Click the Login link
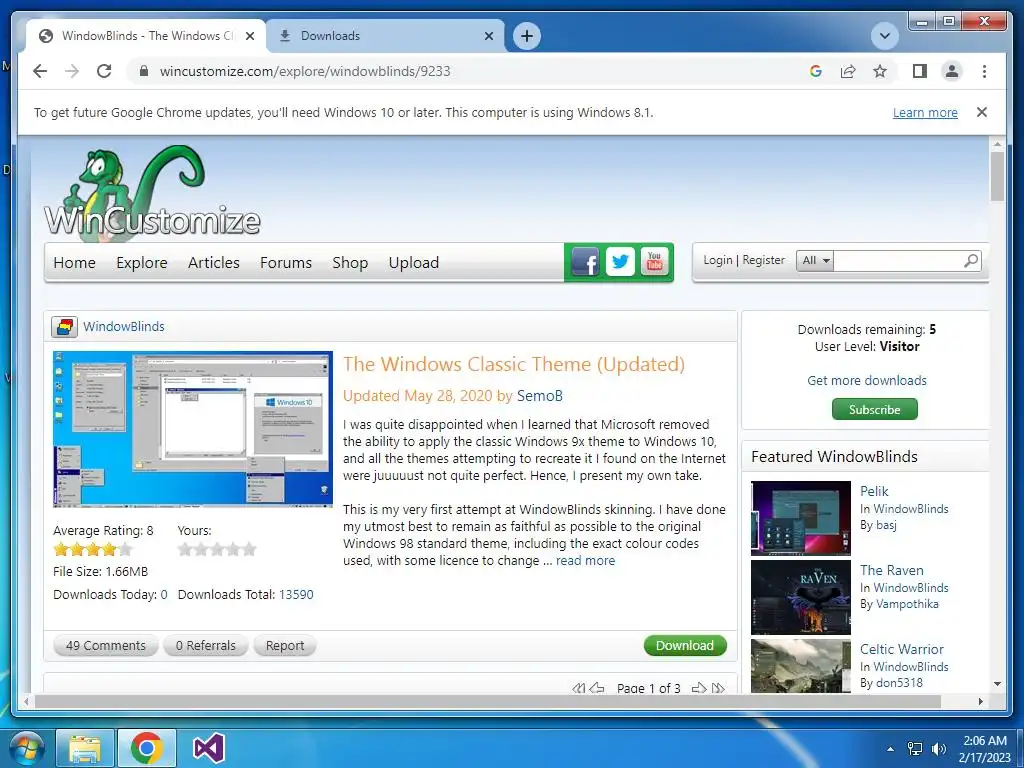This screenshot has height=768, width=1024. point(718,260)
